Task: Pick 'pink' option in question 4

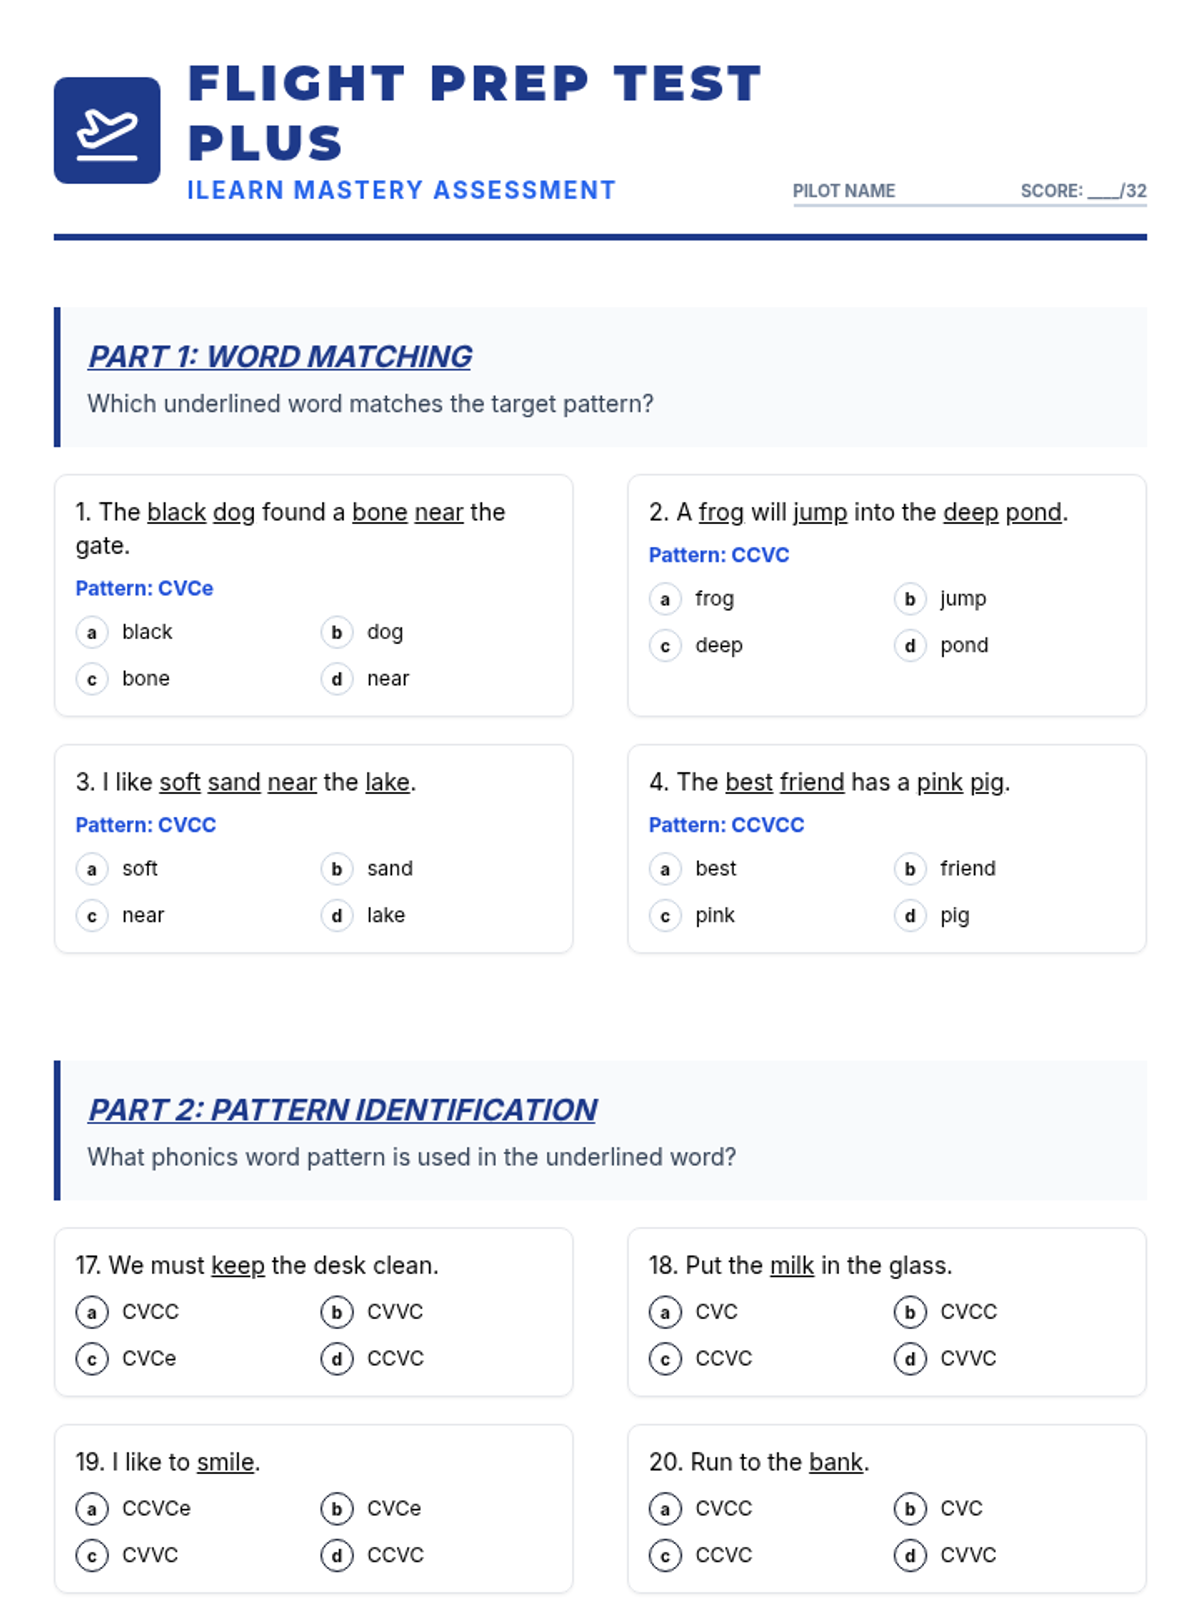Action: click(665, 916)
